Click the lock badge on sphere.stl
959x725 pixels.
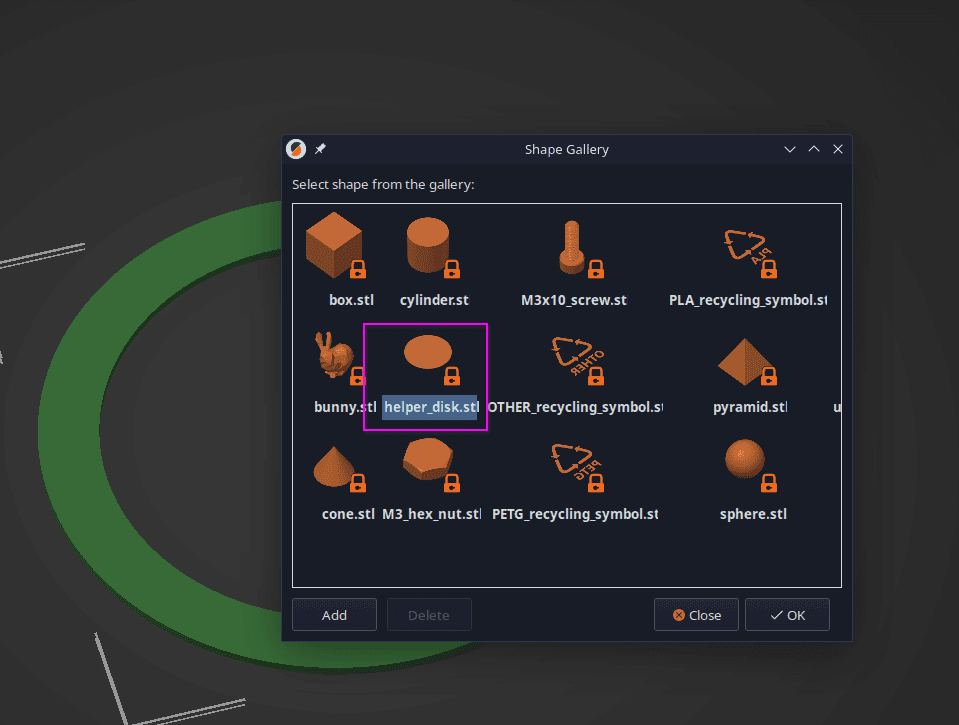point(769,483)
